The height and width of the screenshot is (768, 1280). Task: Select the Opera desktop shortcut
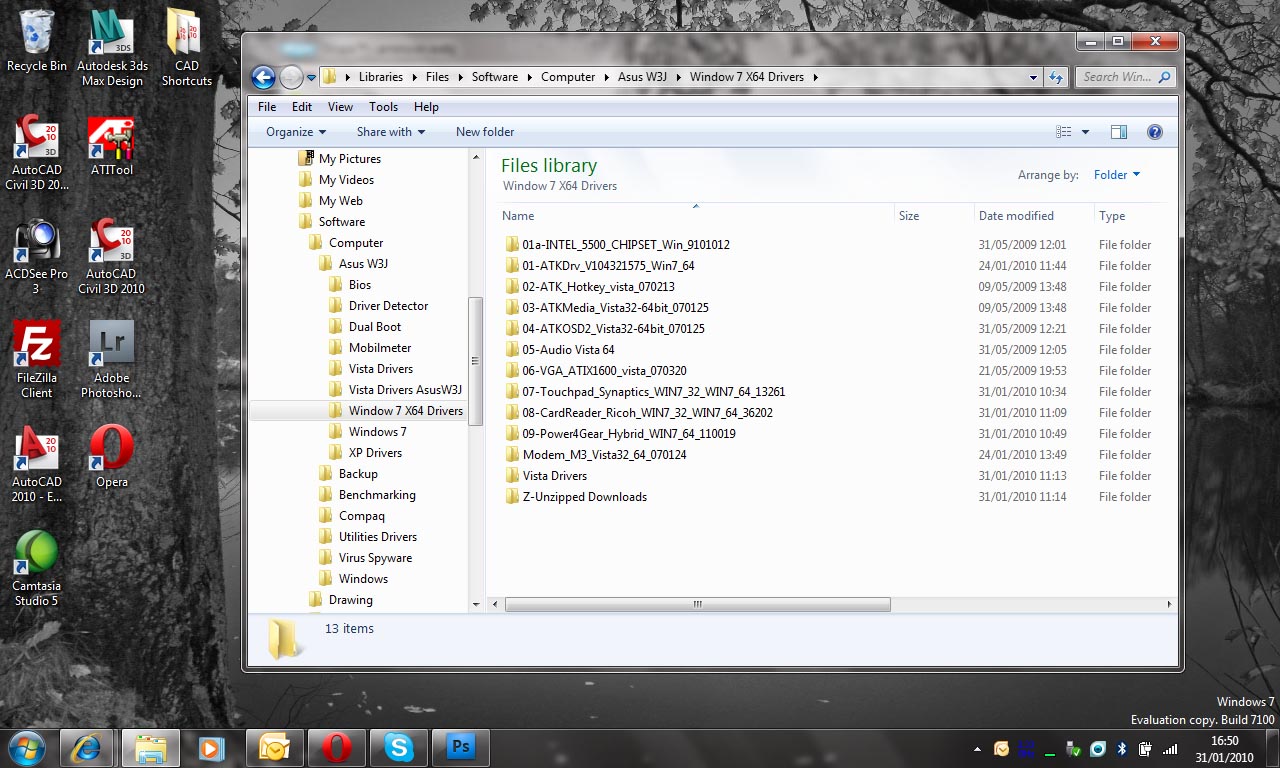pyautogui.click(x=111, y=456)
